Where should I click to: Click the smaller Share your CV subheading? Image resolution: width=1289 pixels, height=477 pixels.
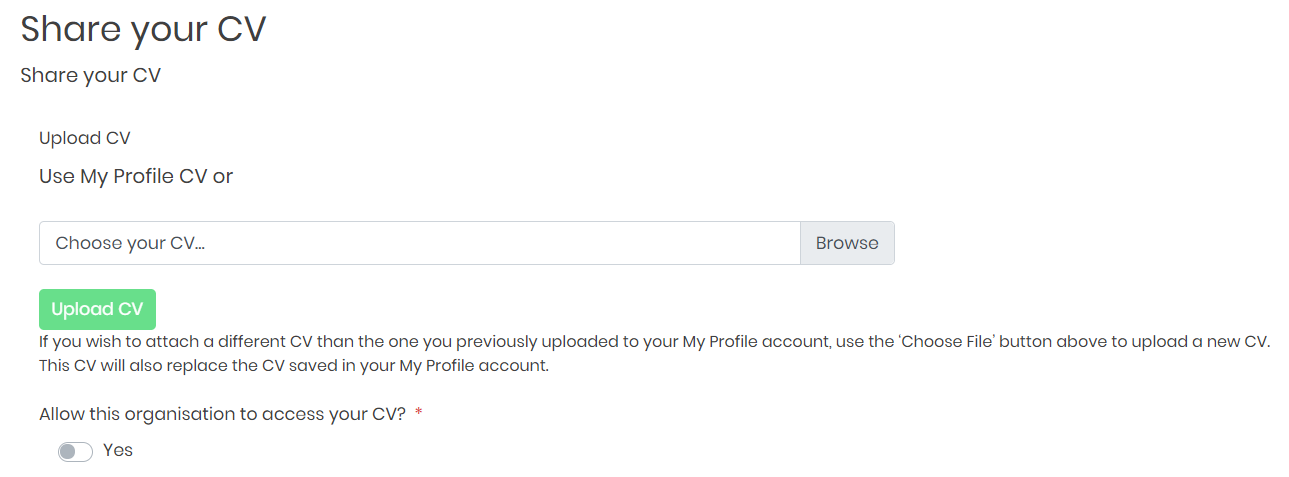click(90, 76)
